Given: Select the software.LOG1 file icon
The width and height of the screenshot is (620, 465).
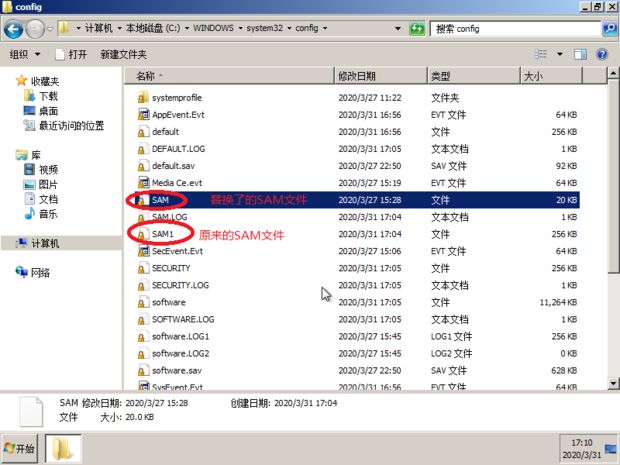Looking at the screenshot, I should tap(143, 336).
